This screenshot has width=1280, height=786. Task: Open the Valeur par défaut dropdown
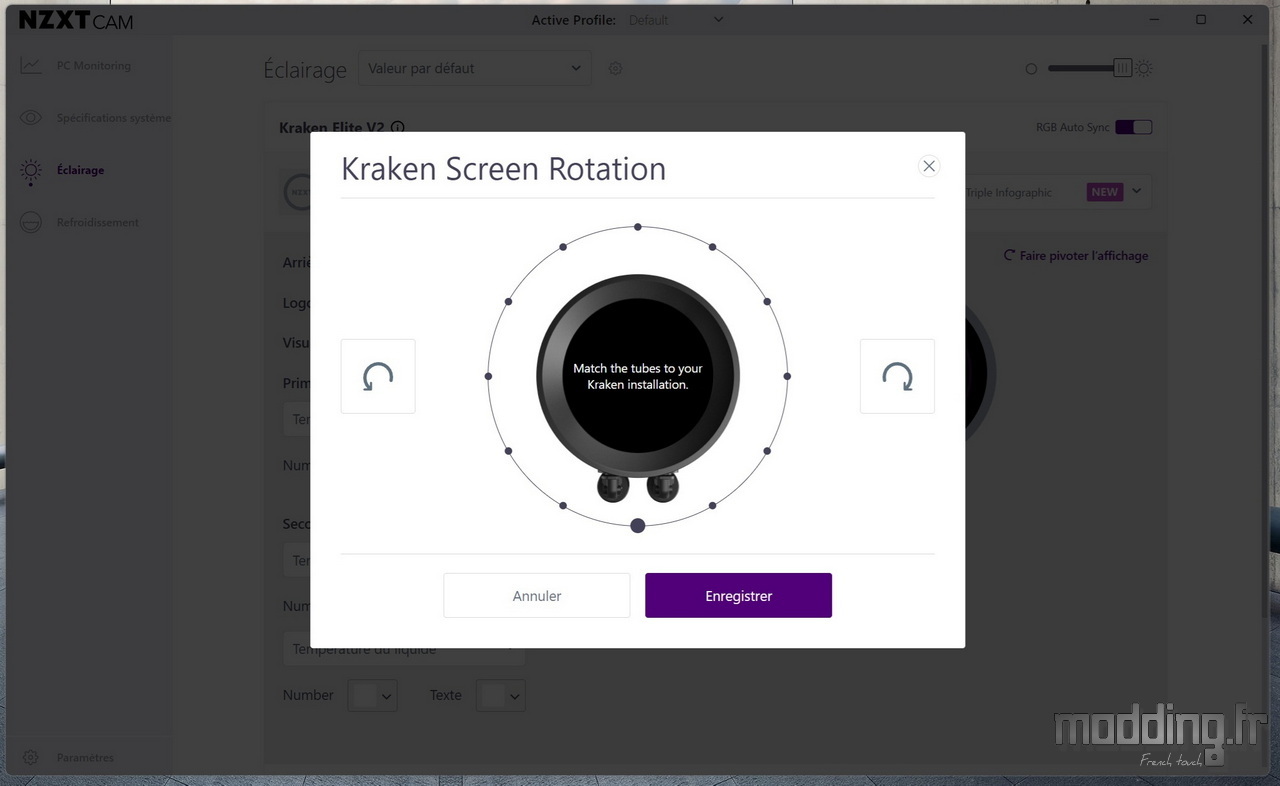click(475, 68)
